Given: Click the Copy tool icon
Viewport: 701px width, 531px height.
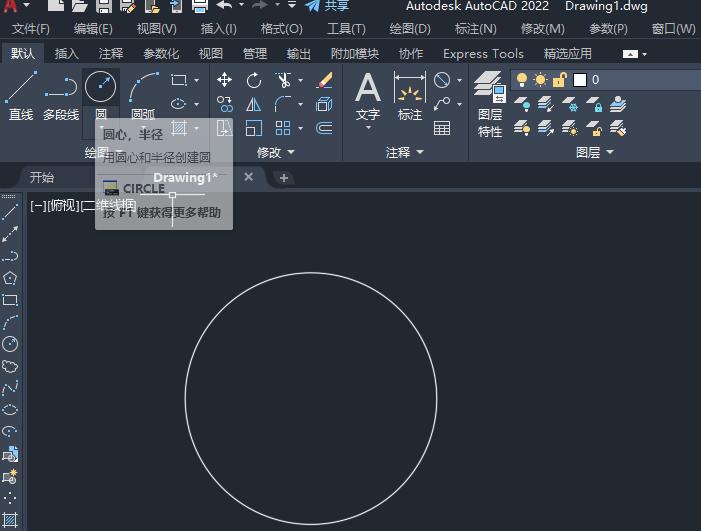Looking at the screenshot, I should pyautogui.click(x=224, y=104).
